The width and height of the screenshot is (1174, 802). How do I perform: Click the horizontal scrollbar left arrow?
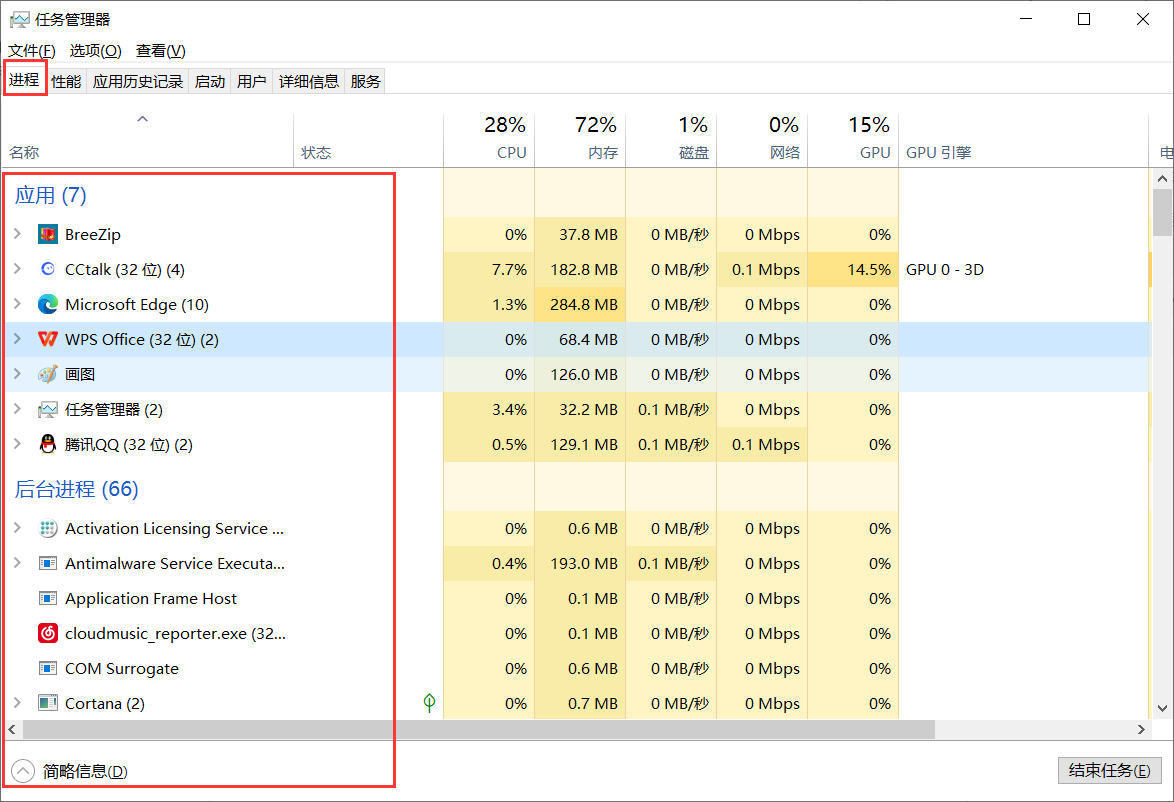click(x=12, y=729)
